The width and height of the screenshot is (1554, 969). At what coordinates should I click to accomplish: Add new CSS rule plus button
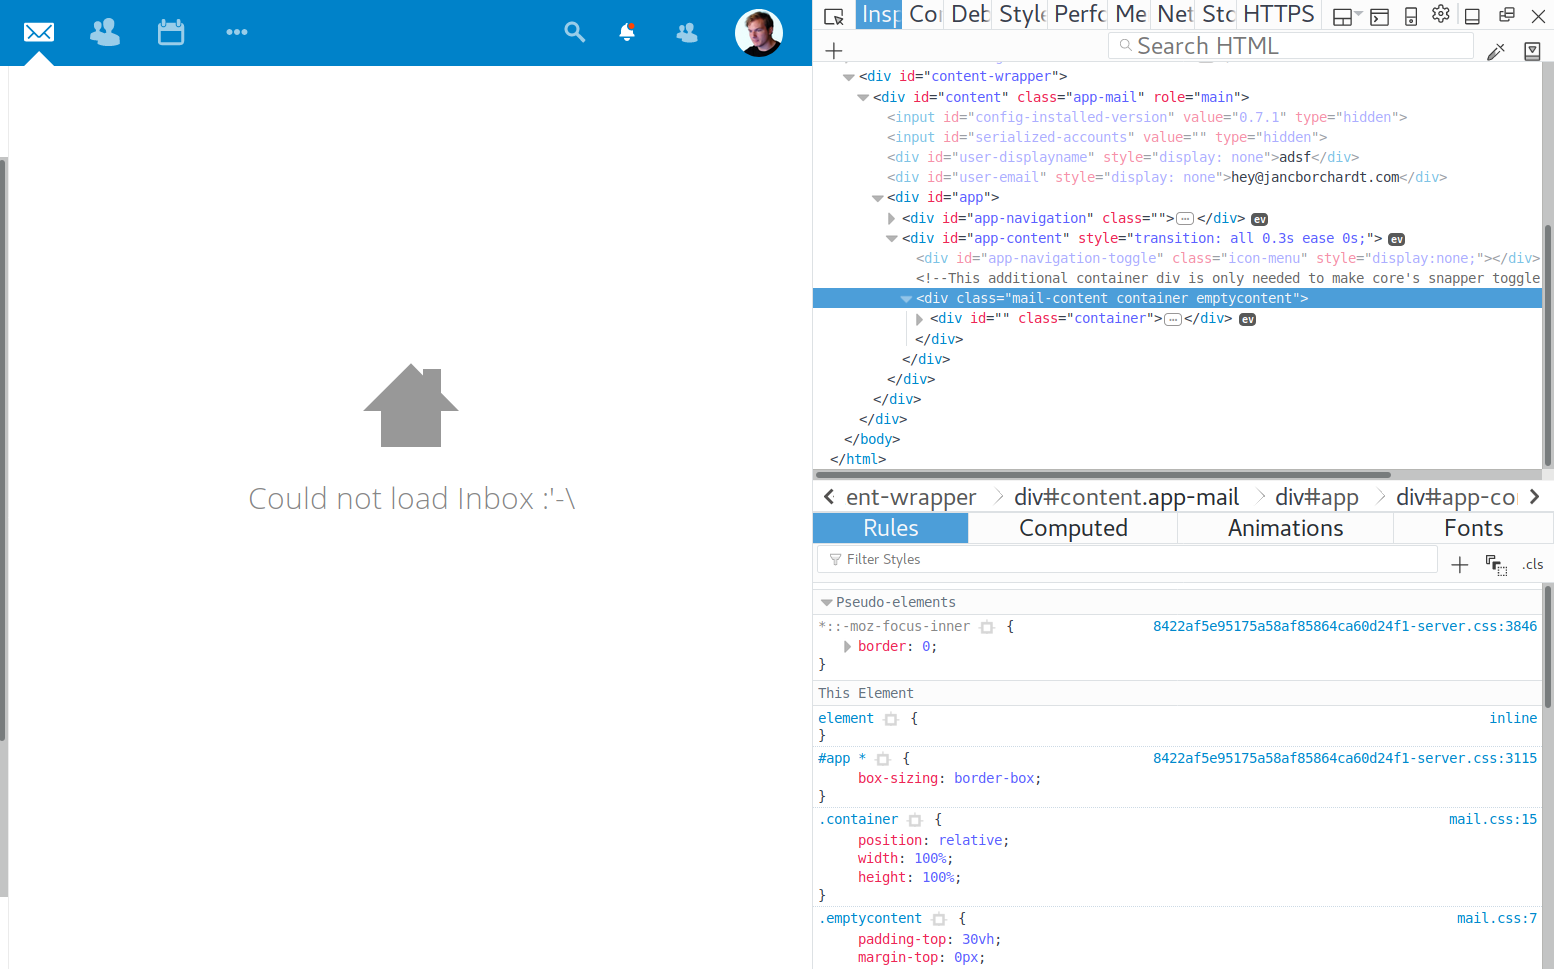pos(1460,565)
